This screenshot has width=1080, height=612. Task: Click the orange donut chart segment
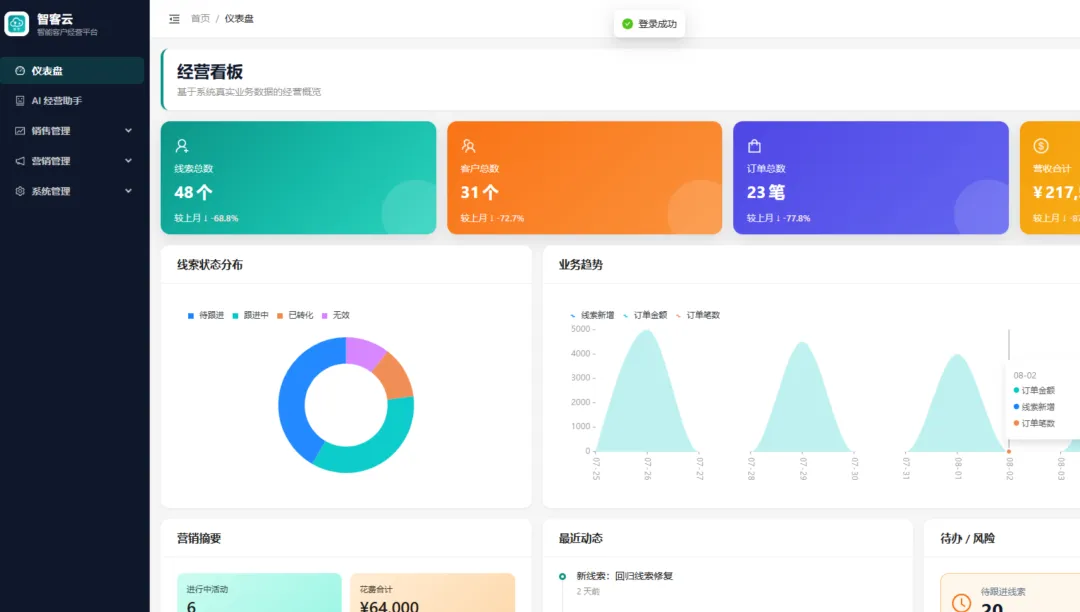pyautogui.click(x=395, y=377)
